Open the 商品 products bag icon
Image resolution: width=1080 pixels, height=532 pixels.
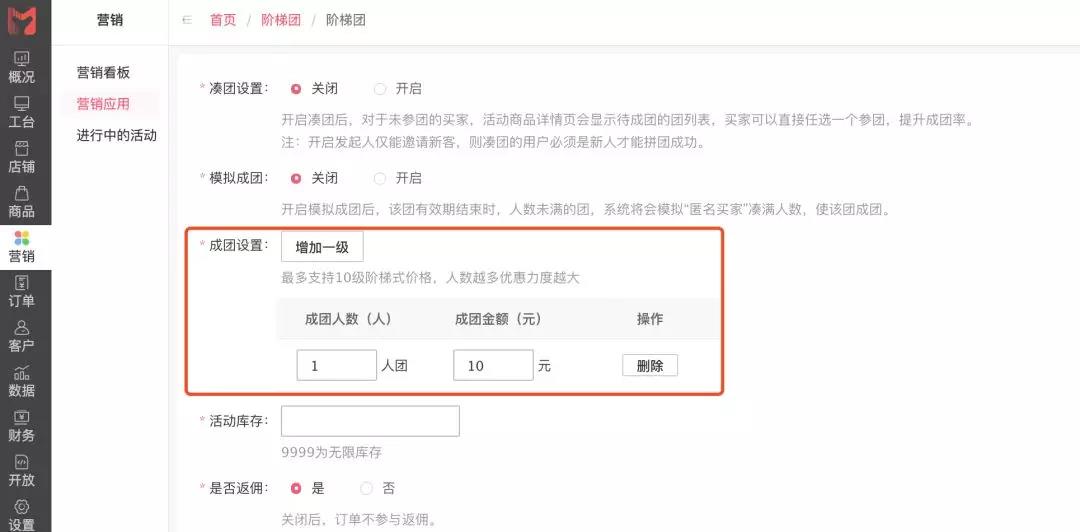(21, 194)
